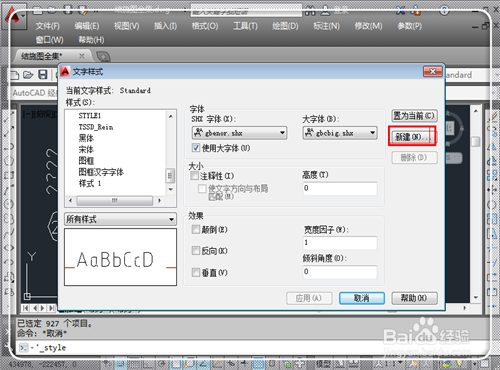Open the 标注(N) menu
The height and width of the screenshot is (370, 500).
point(326,26)
